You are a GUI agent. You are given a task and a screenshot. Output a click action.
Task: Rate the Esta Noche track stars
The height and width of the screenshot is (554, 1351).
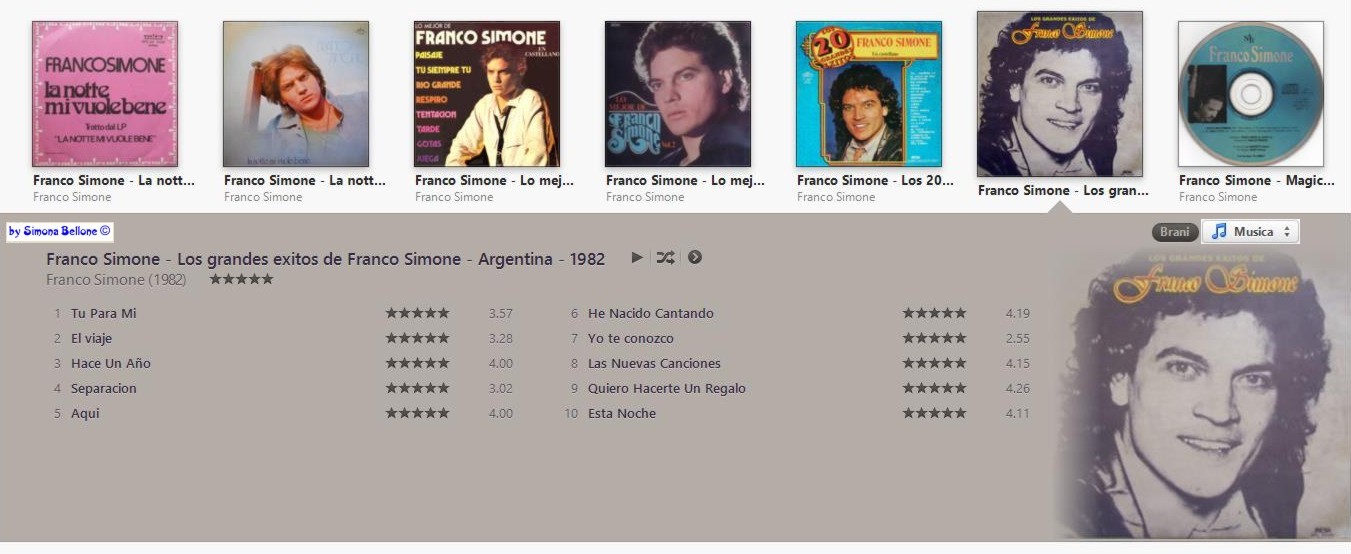tap(934, 414)
